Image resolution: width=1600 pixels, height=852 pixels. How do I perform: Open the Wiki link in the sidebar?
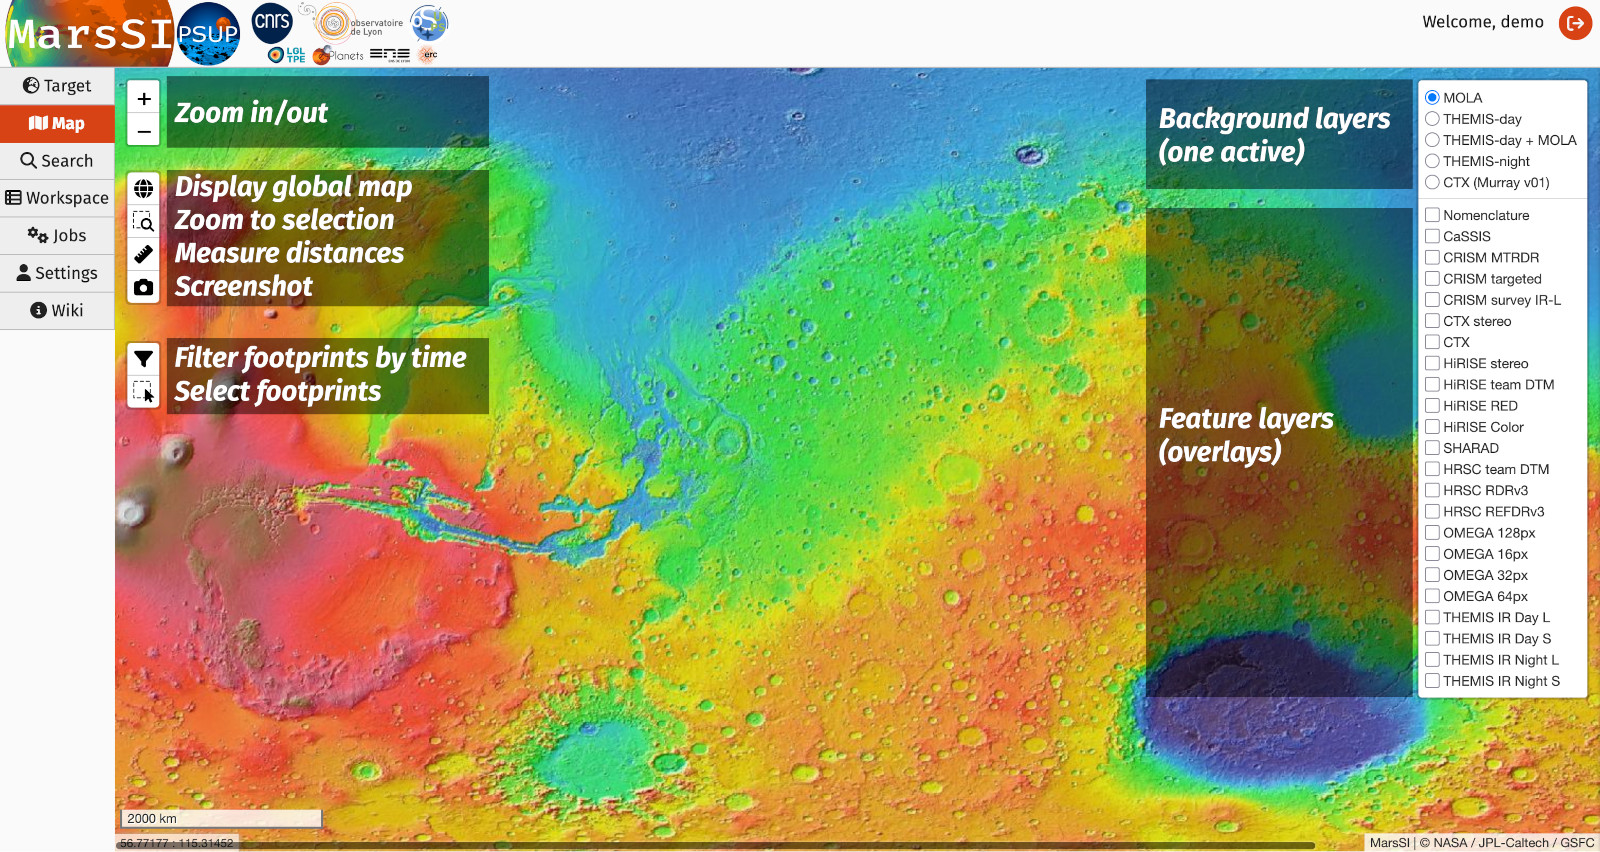coord(57,310)
